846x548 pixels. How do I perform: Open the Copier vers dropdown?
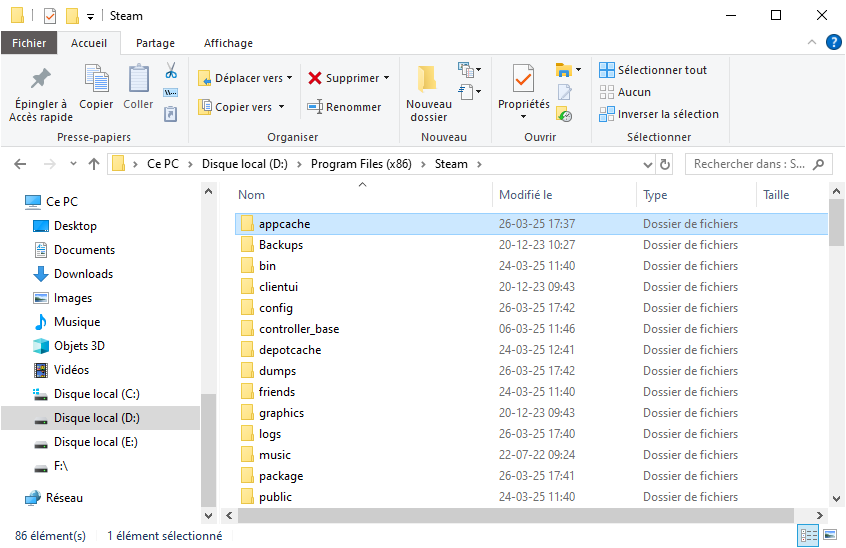tap(241, 107)
